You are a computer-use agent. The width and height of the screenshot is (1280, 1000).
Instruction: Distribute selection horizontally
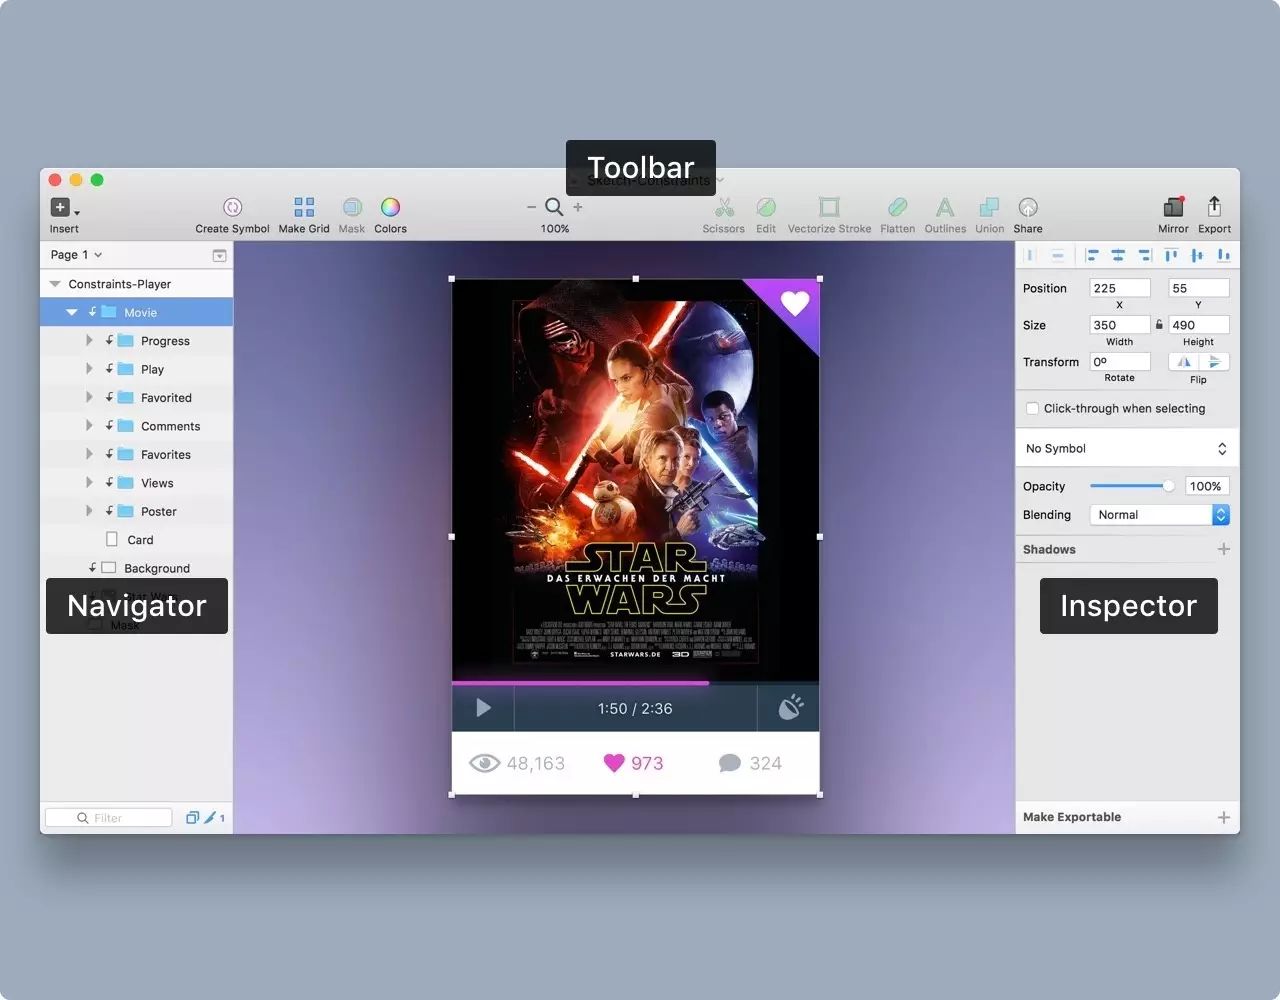1031,256
